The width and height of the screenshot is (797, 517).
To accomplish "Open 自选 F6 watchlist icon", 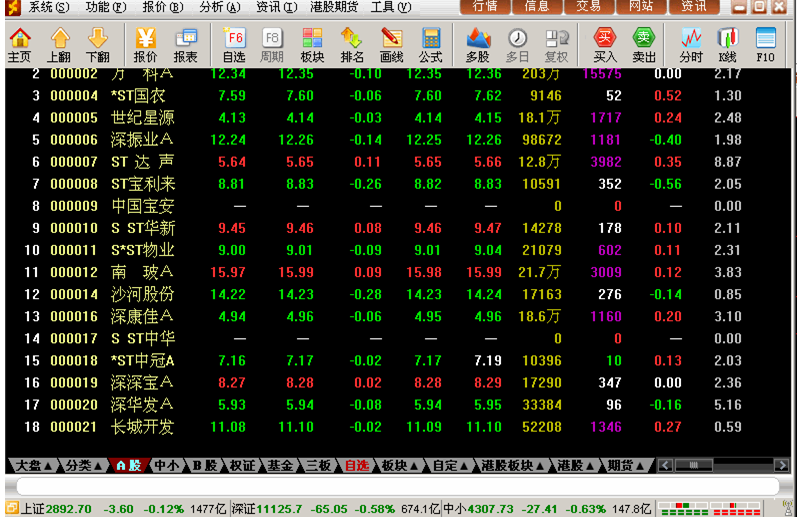I will 234,44.
